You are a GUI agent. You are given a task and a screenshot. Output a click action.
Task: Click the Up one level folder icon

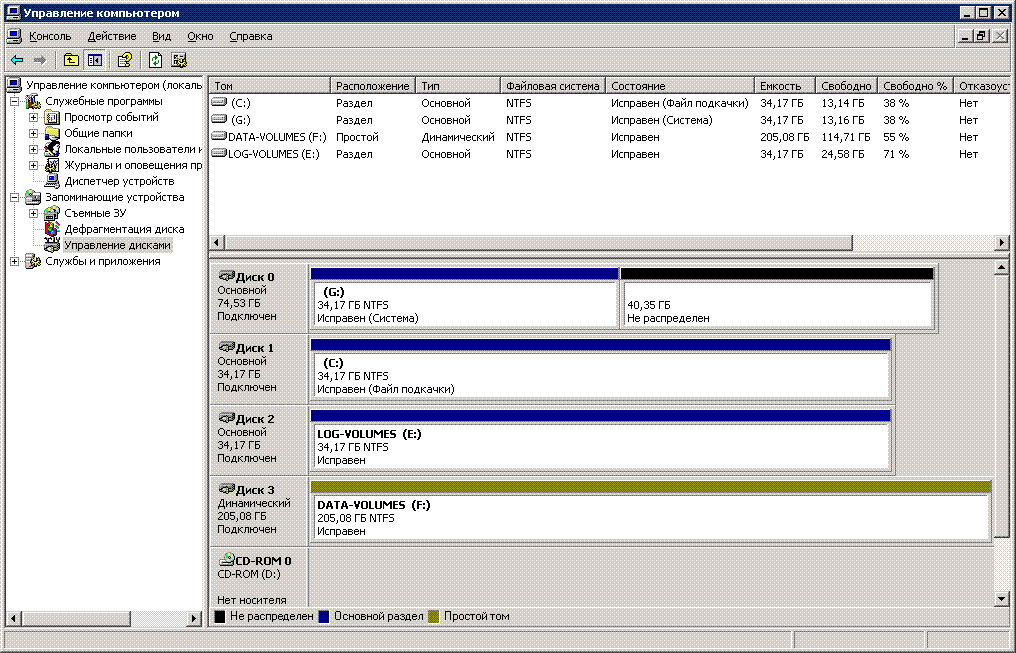(71, 60)
